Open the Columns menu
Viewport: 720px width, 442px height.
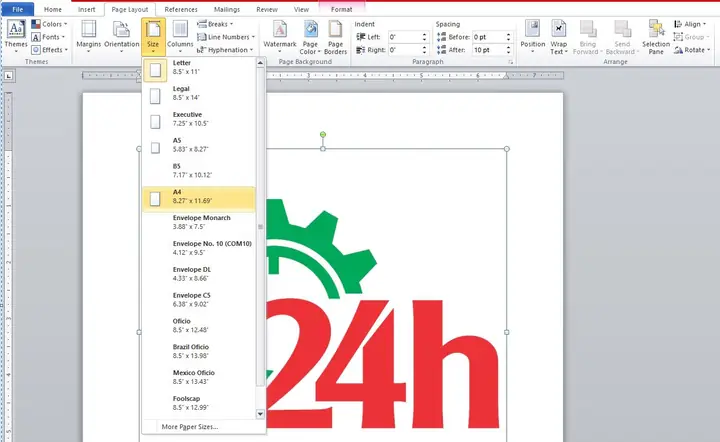coord(180,36)
